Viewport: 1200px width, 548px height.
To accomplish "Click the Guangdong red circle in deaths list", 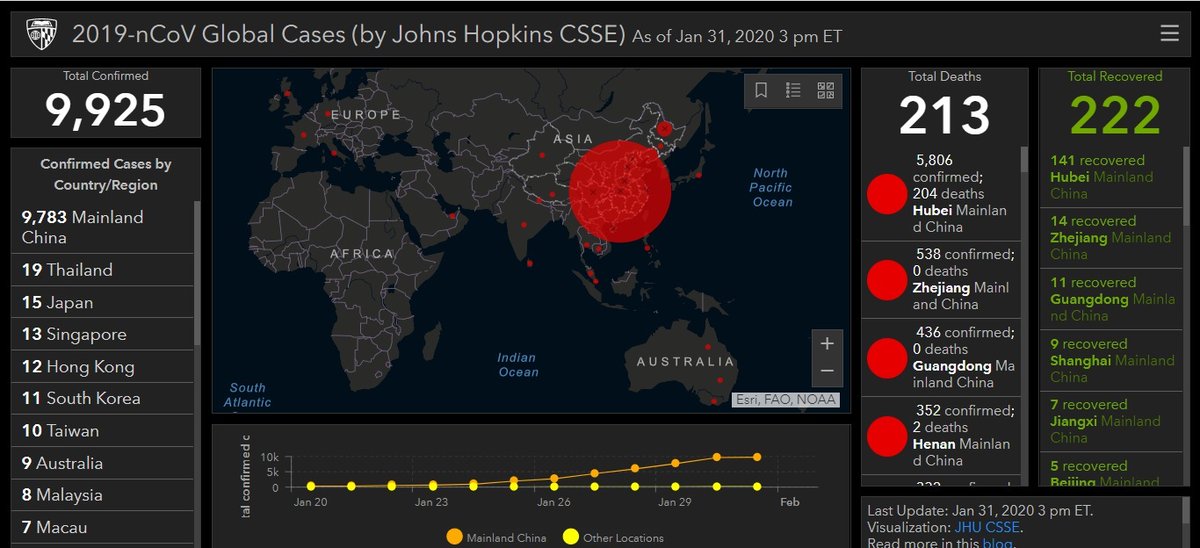I will (886, 358).
